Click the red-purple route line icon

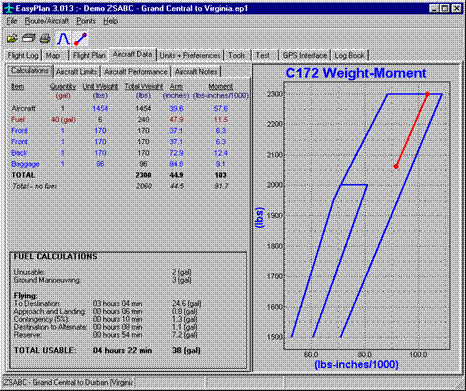point(81,39)
